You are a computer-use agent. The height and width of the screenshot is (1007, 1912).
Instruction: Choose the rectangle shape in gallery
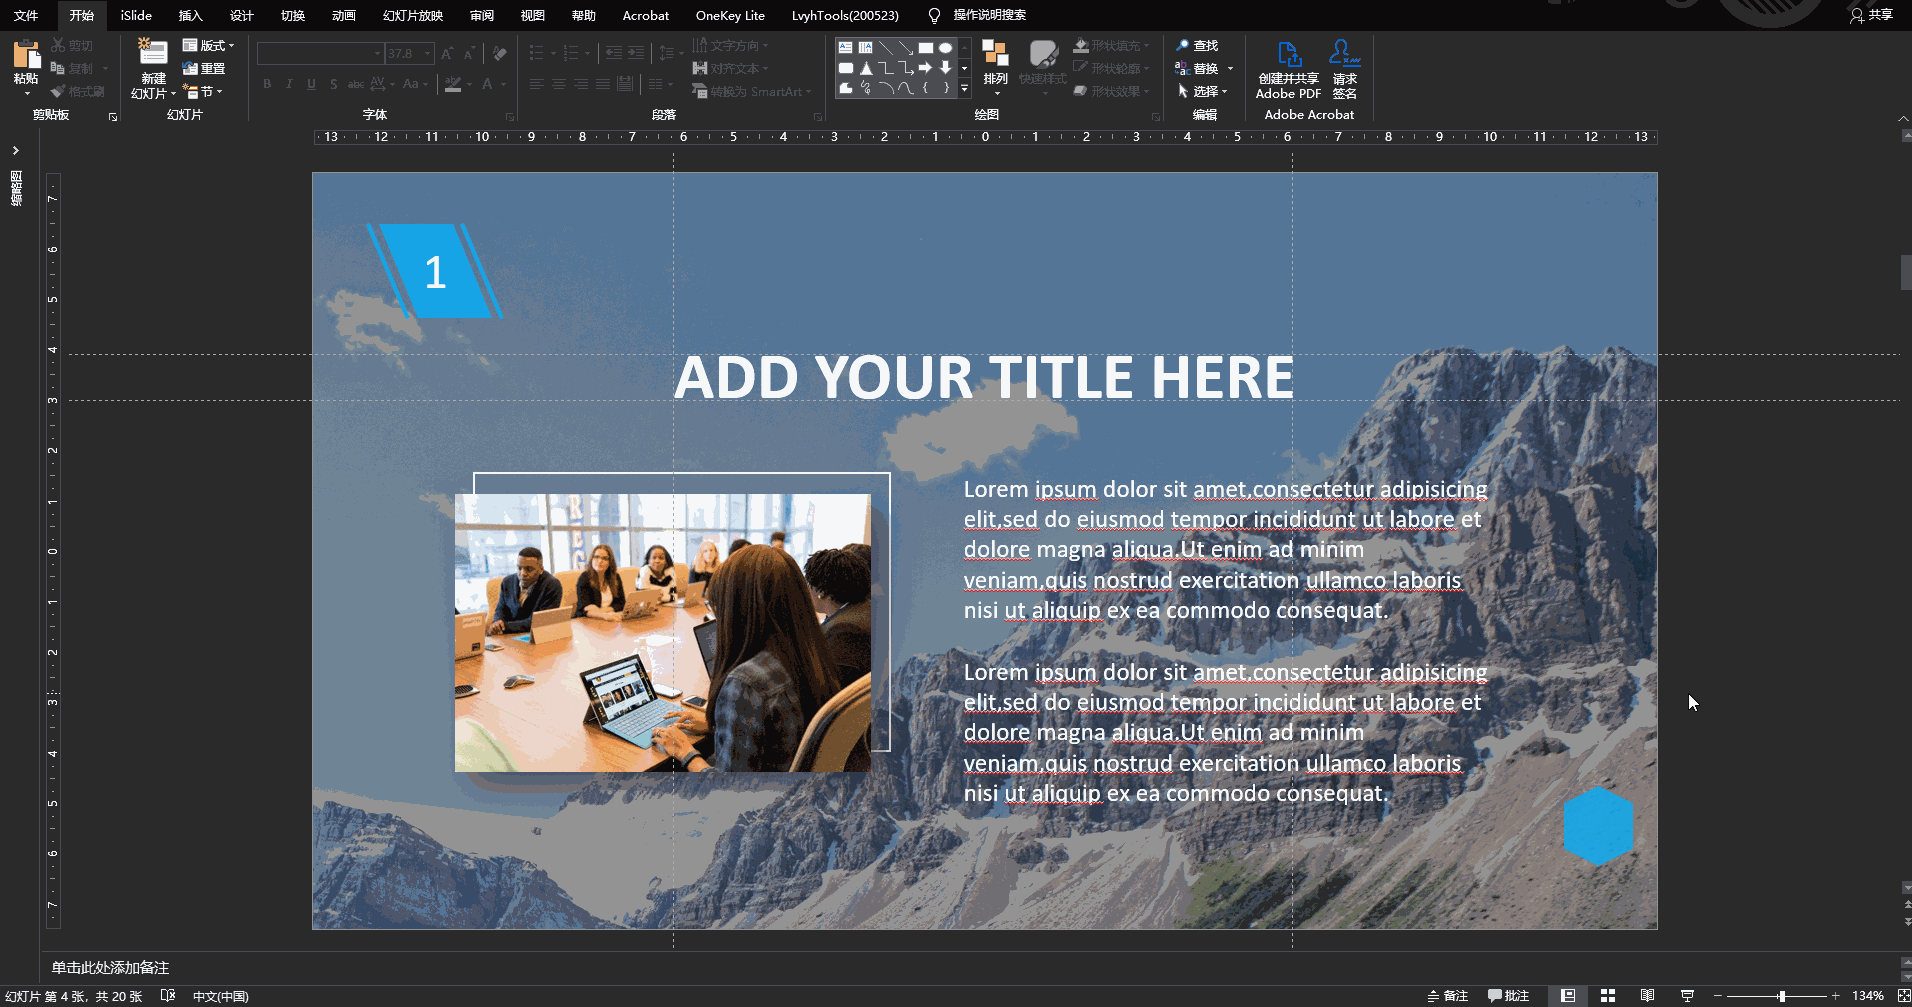pos(926,48)
